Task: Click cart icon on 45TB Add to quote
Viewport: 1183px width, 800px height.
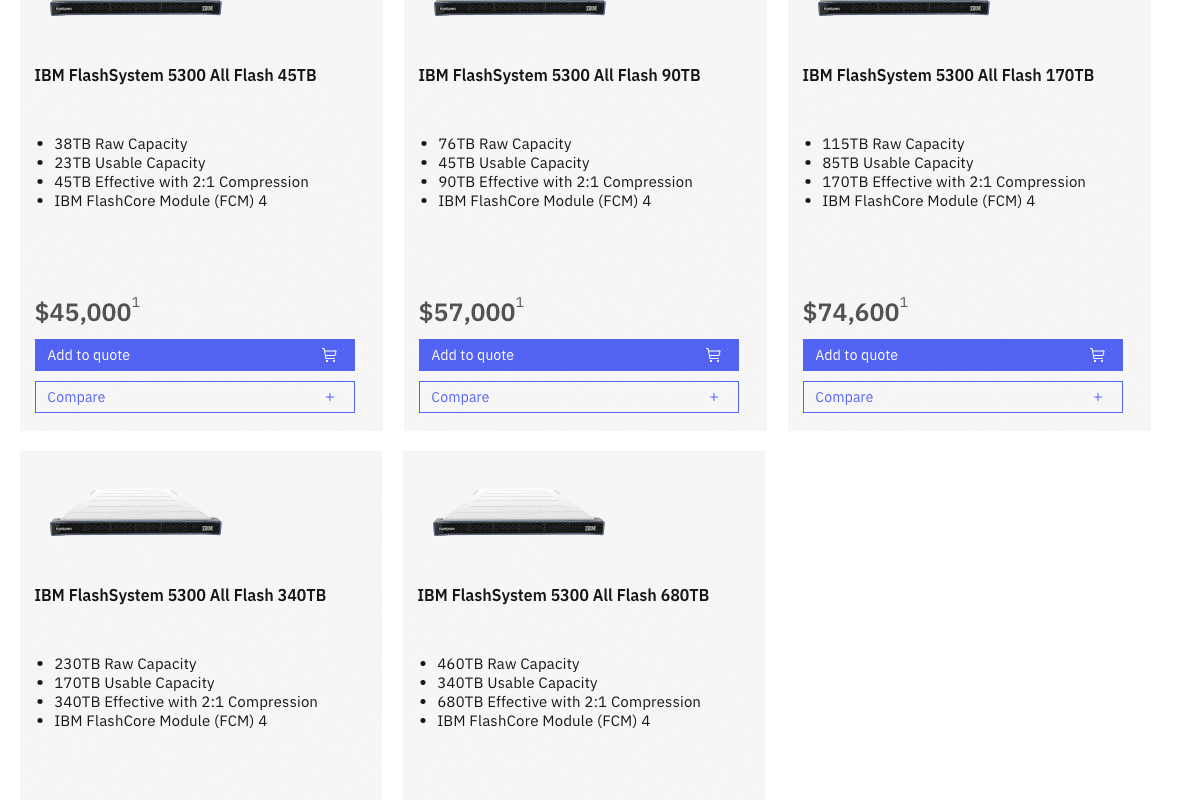Action: 330,355
